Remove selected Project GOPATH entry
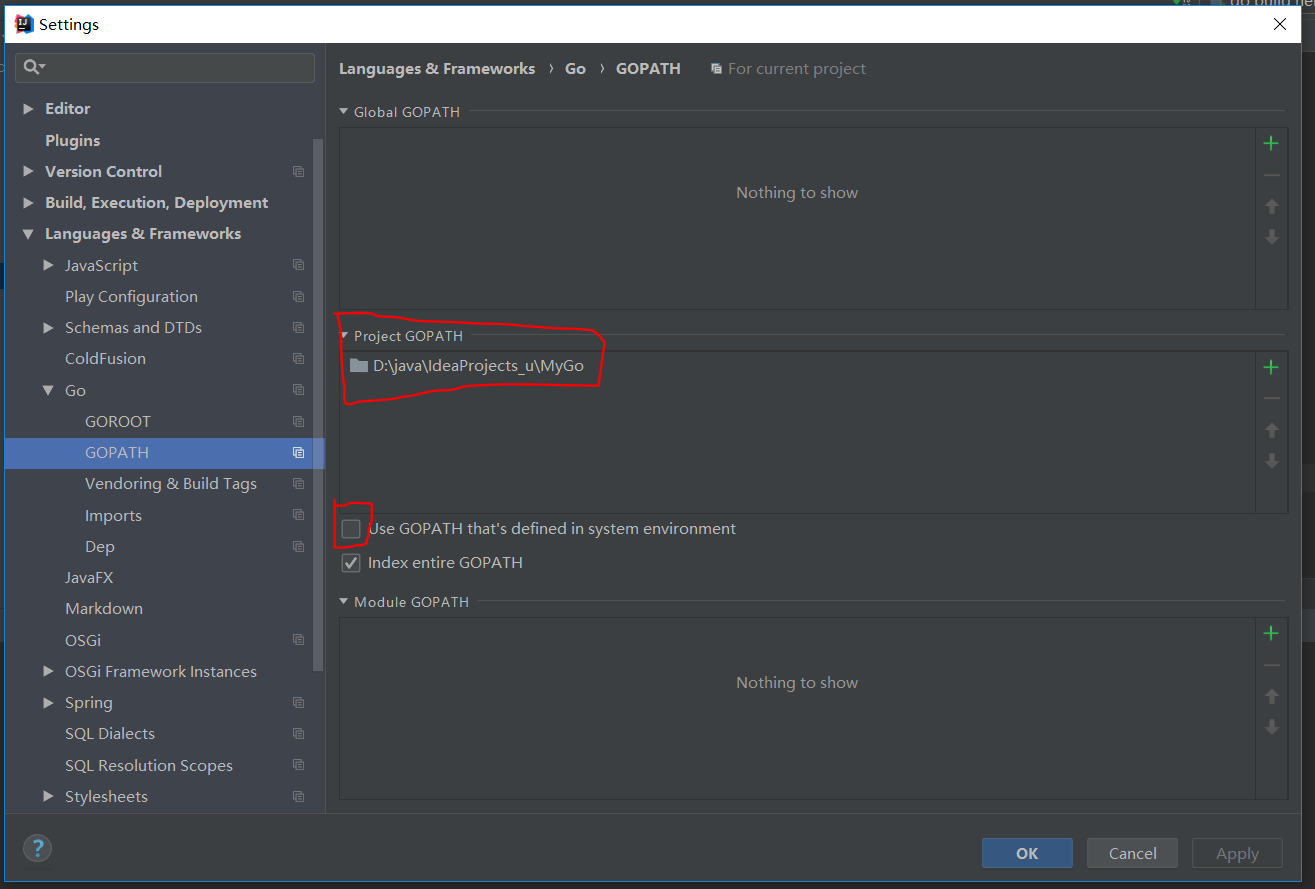 [x=1271, y=399]
